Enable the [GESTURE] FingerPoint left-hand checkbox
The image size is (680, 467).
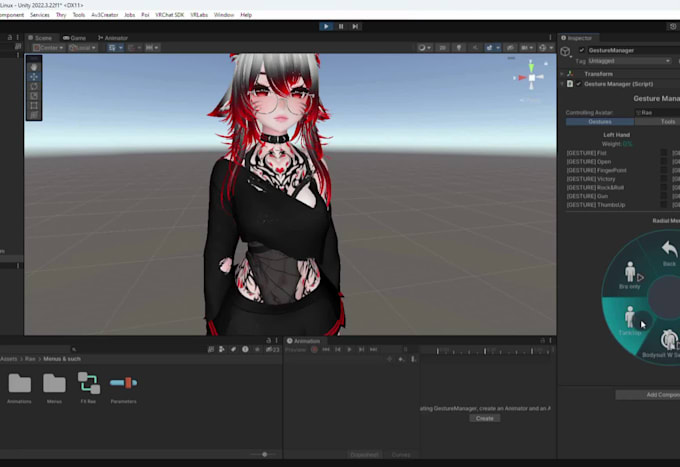[x=664, y=170]
